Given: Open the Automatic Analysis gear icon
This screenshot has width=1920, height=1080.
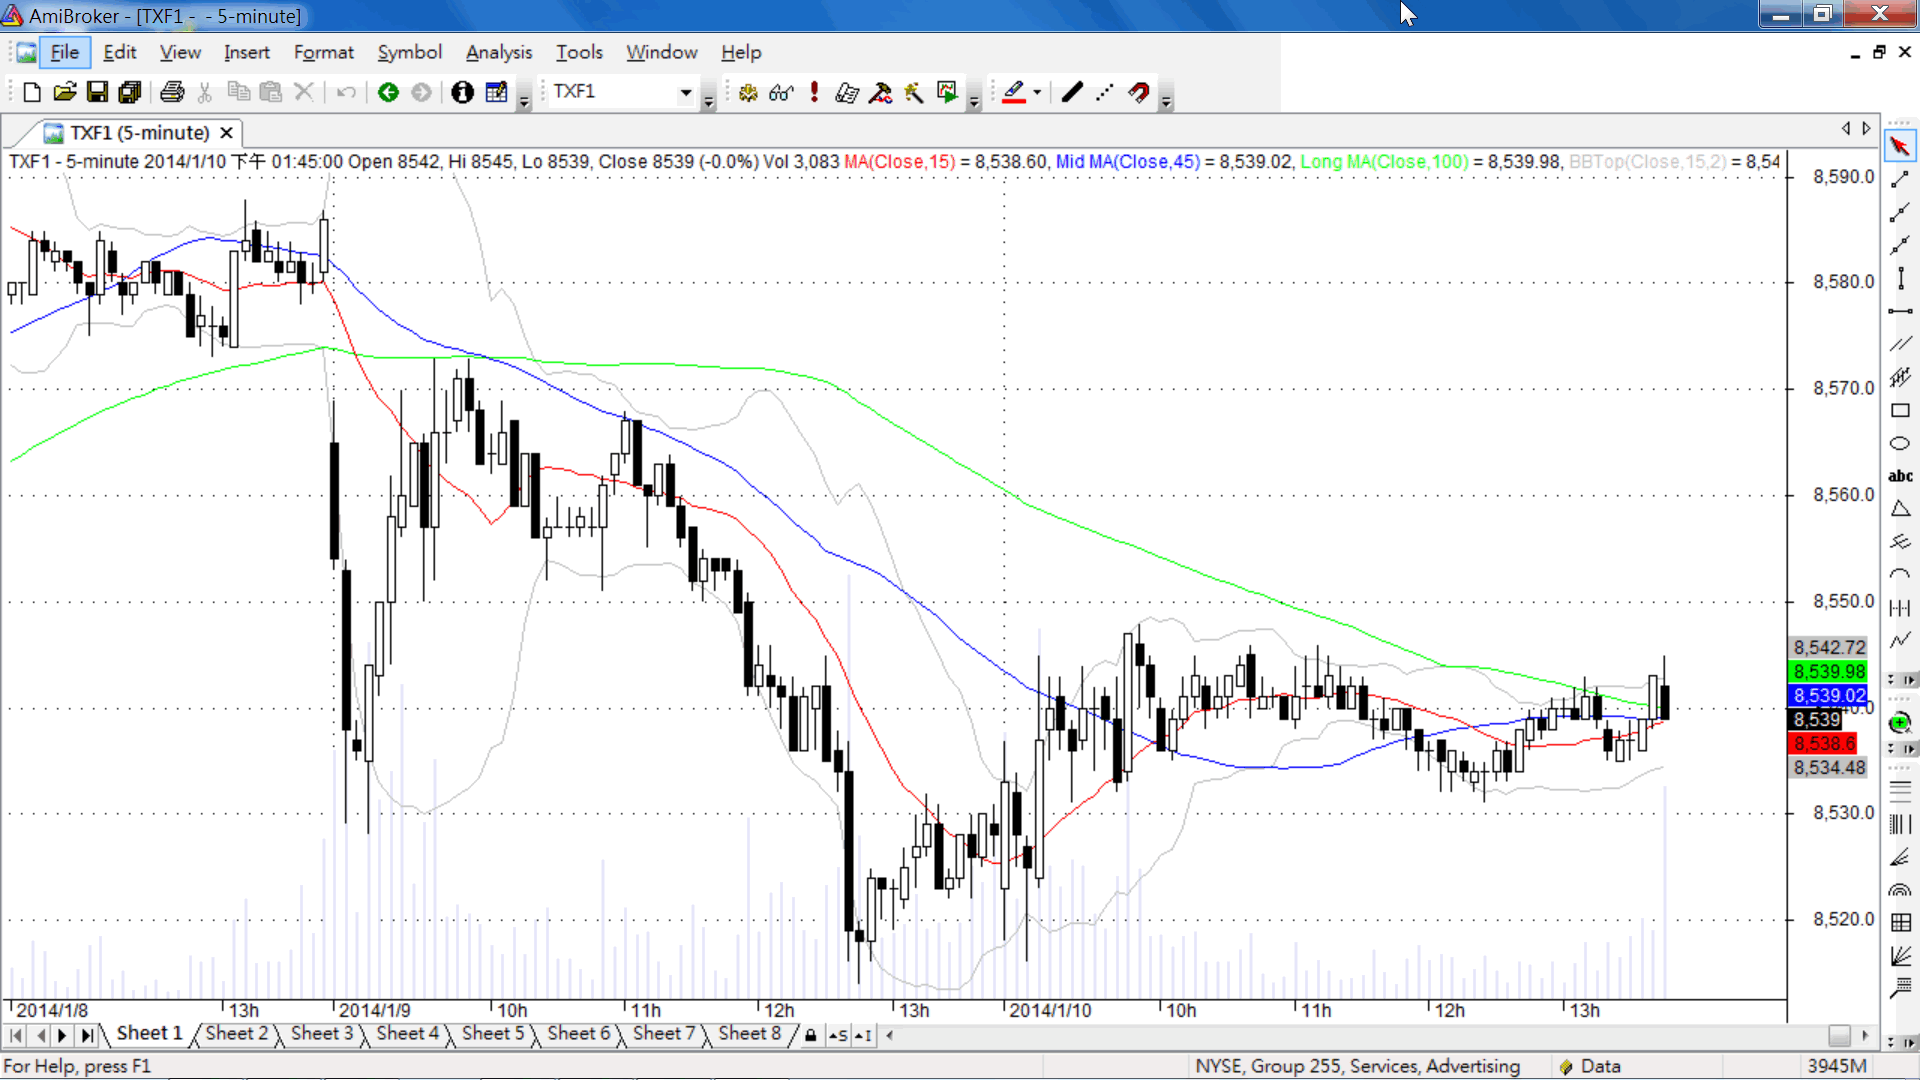Looking at the screenshot, I should 747,92.
